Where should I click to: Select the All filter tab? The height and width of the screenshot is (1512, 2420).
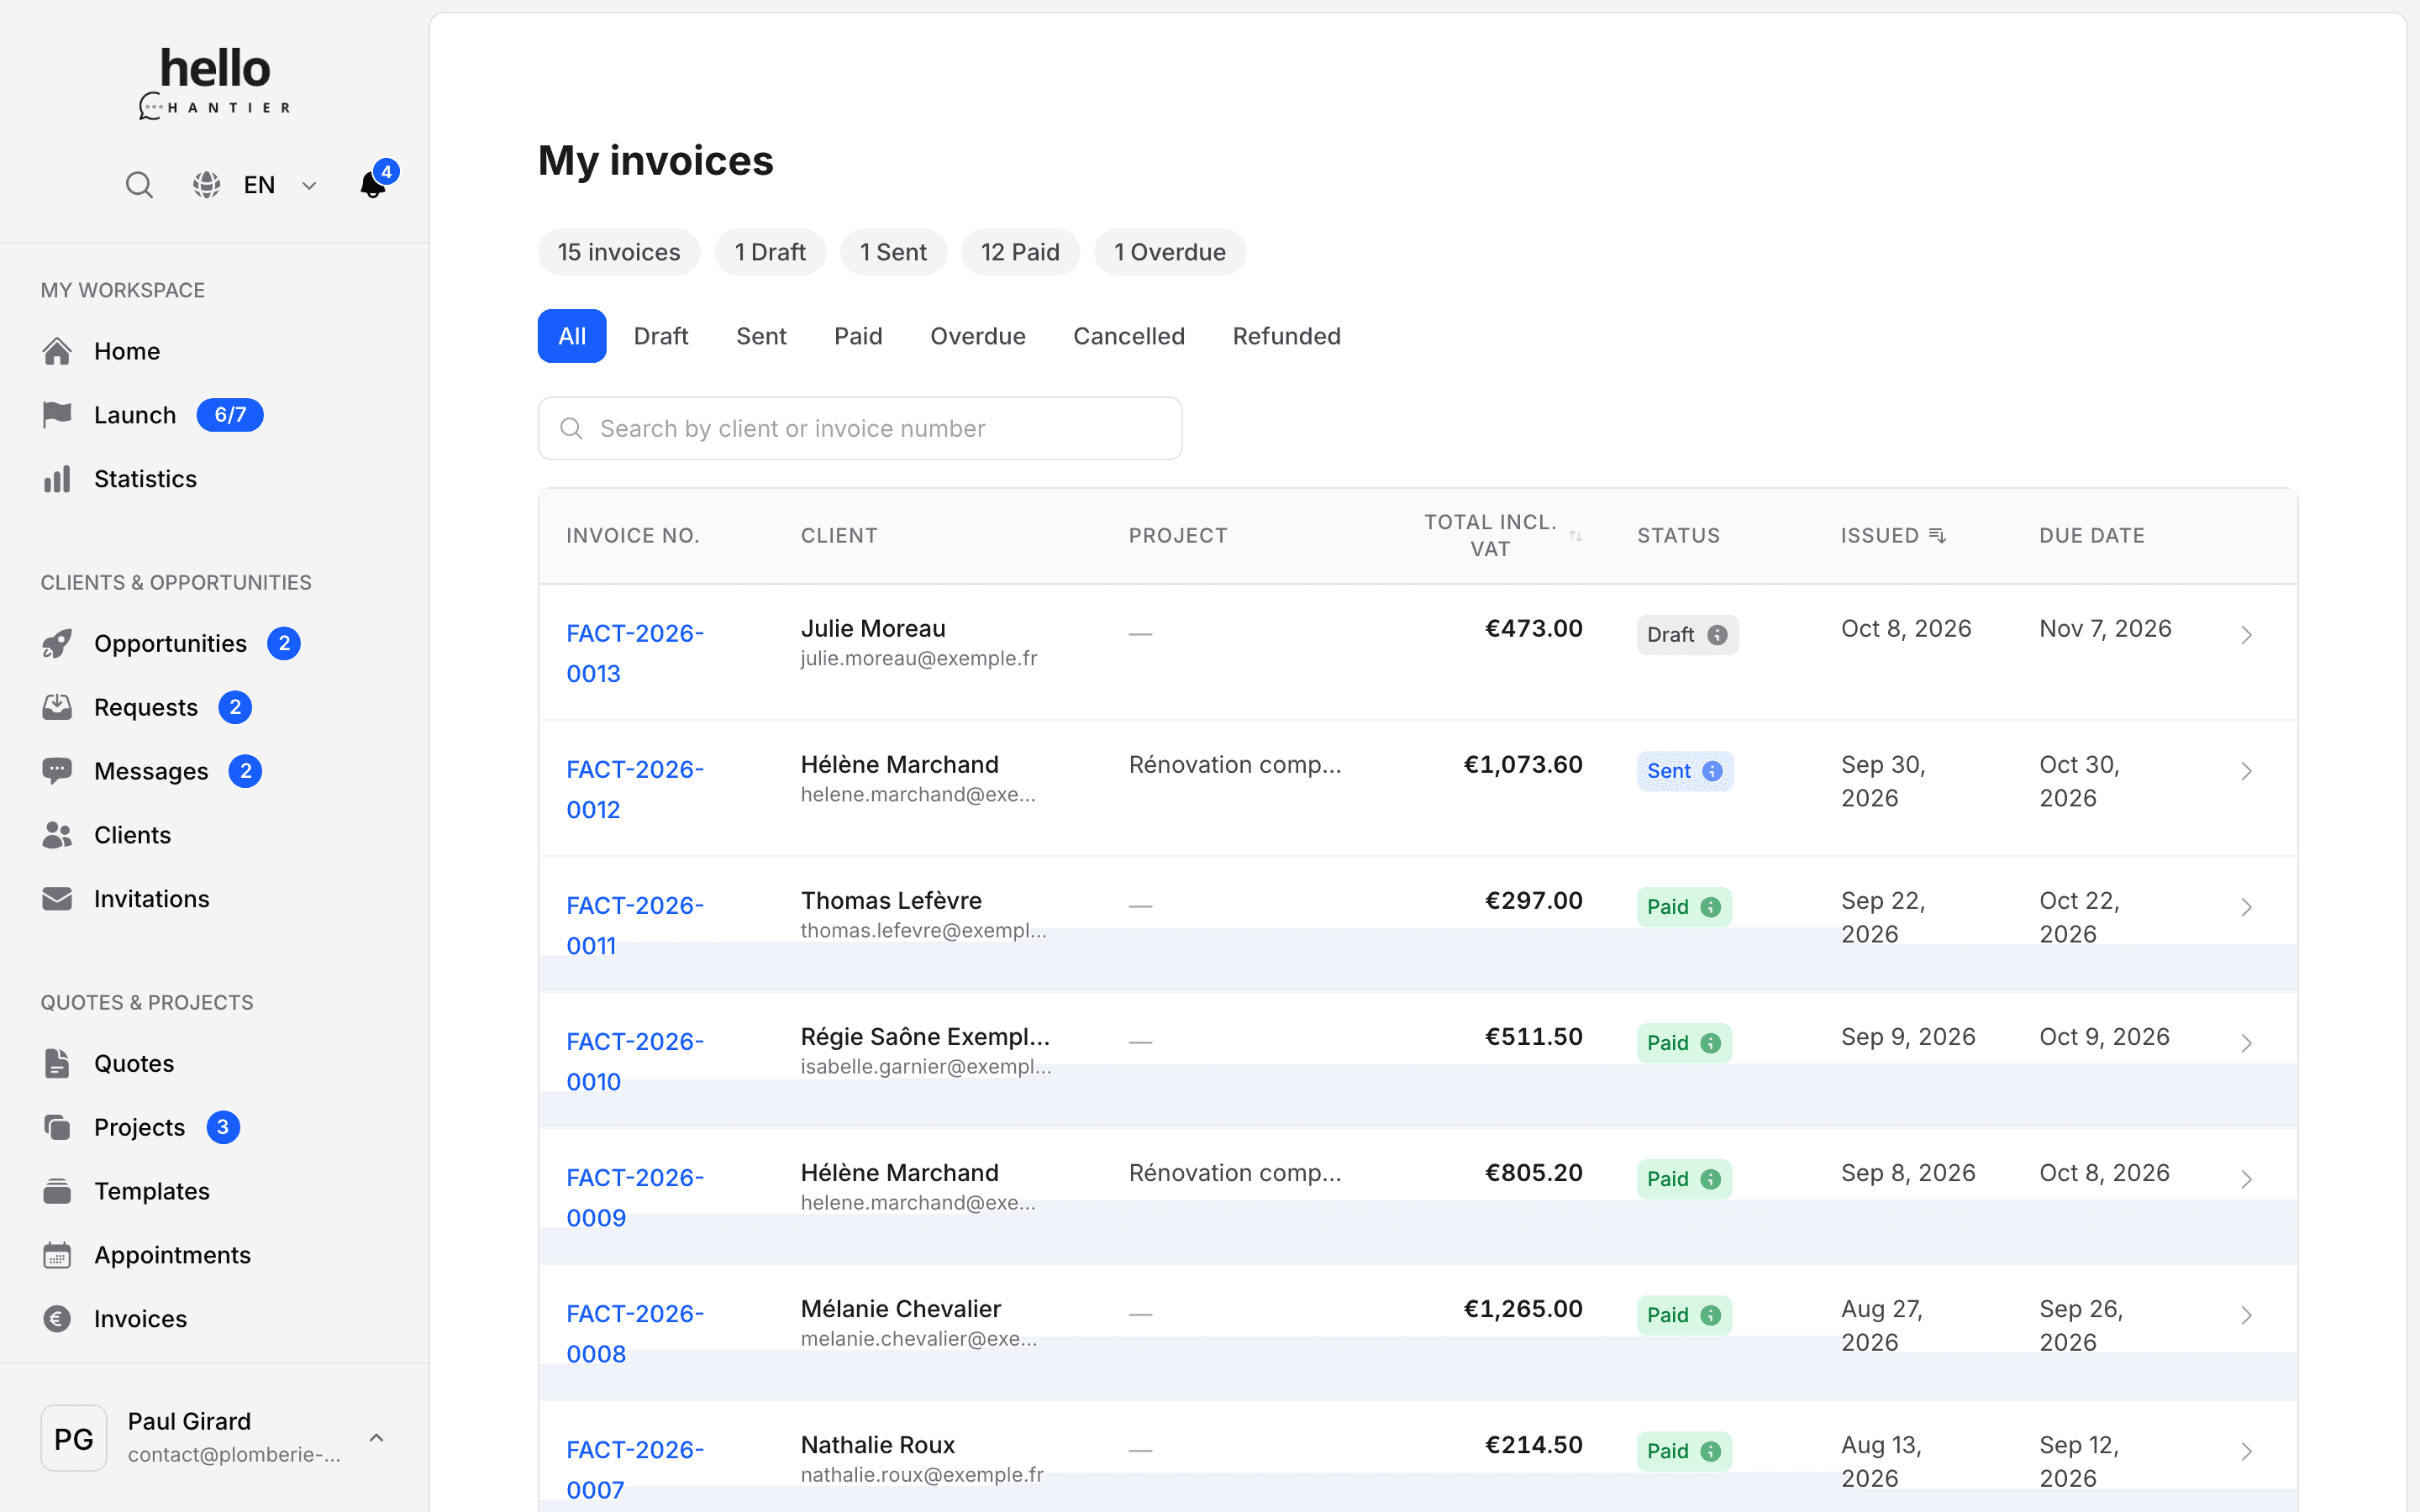[x=572, y=336]
